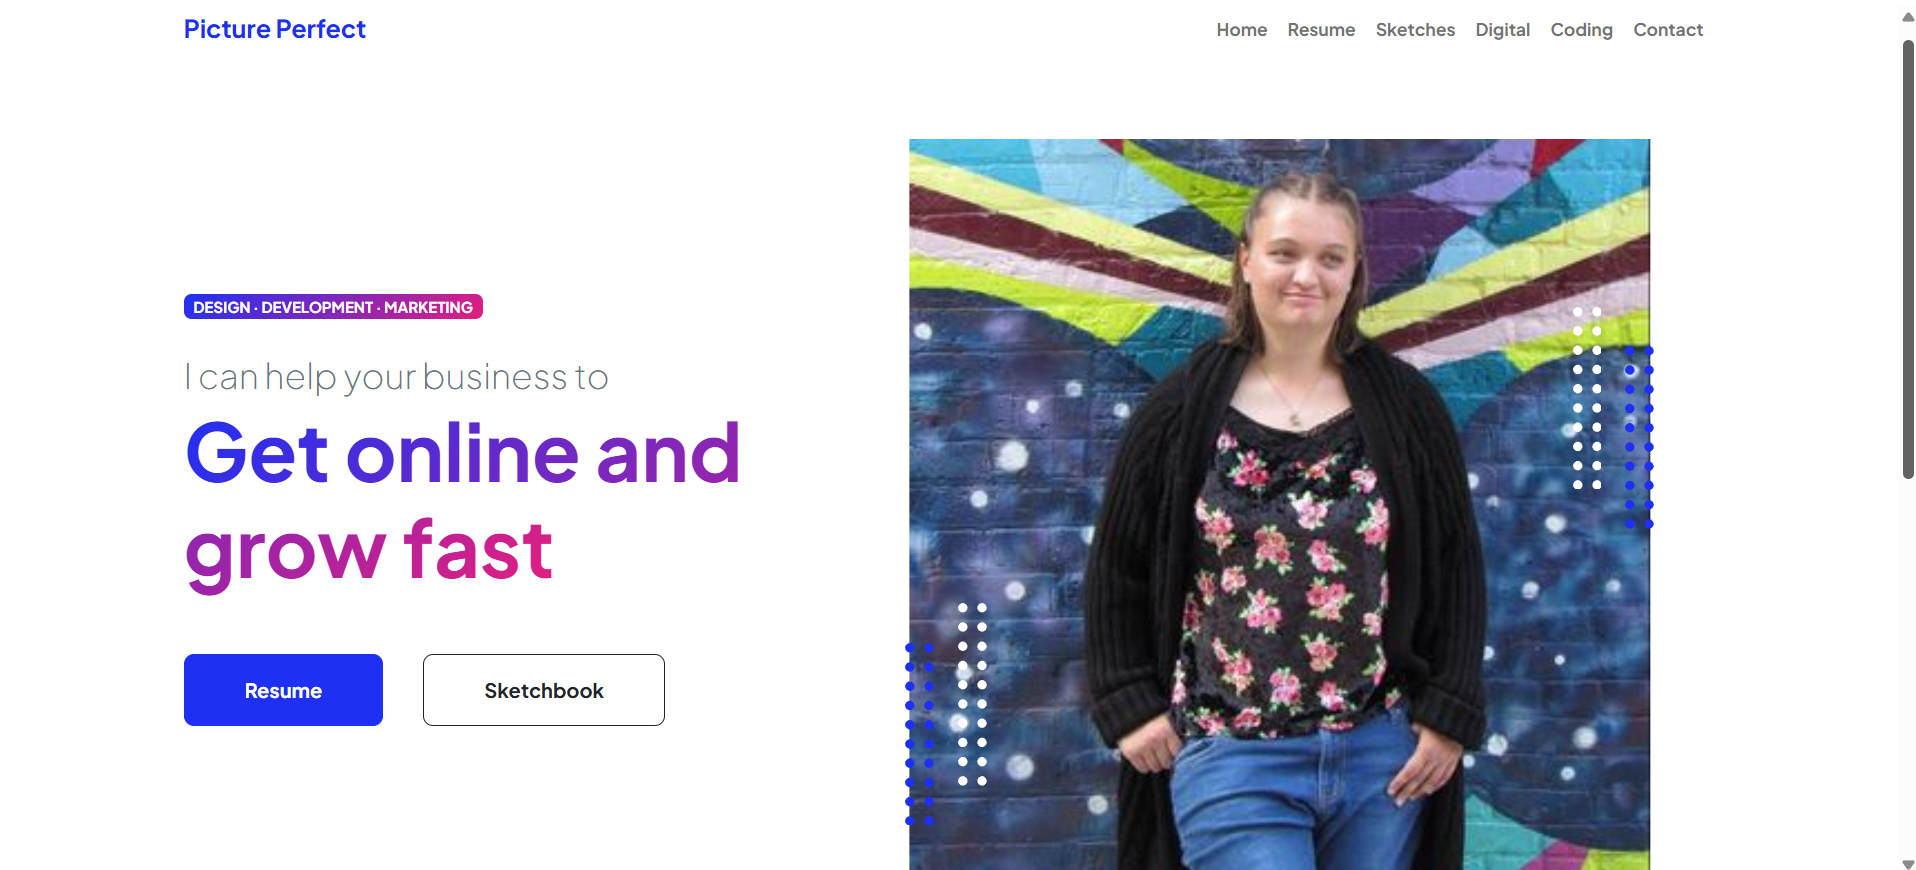
Task: Open the Home navigation link
Action: tap(1241, 30)
